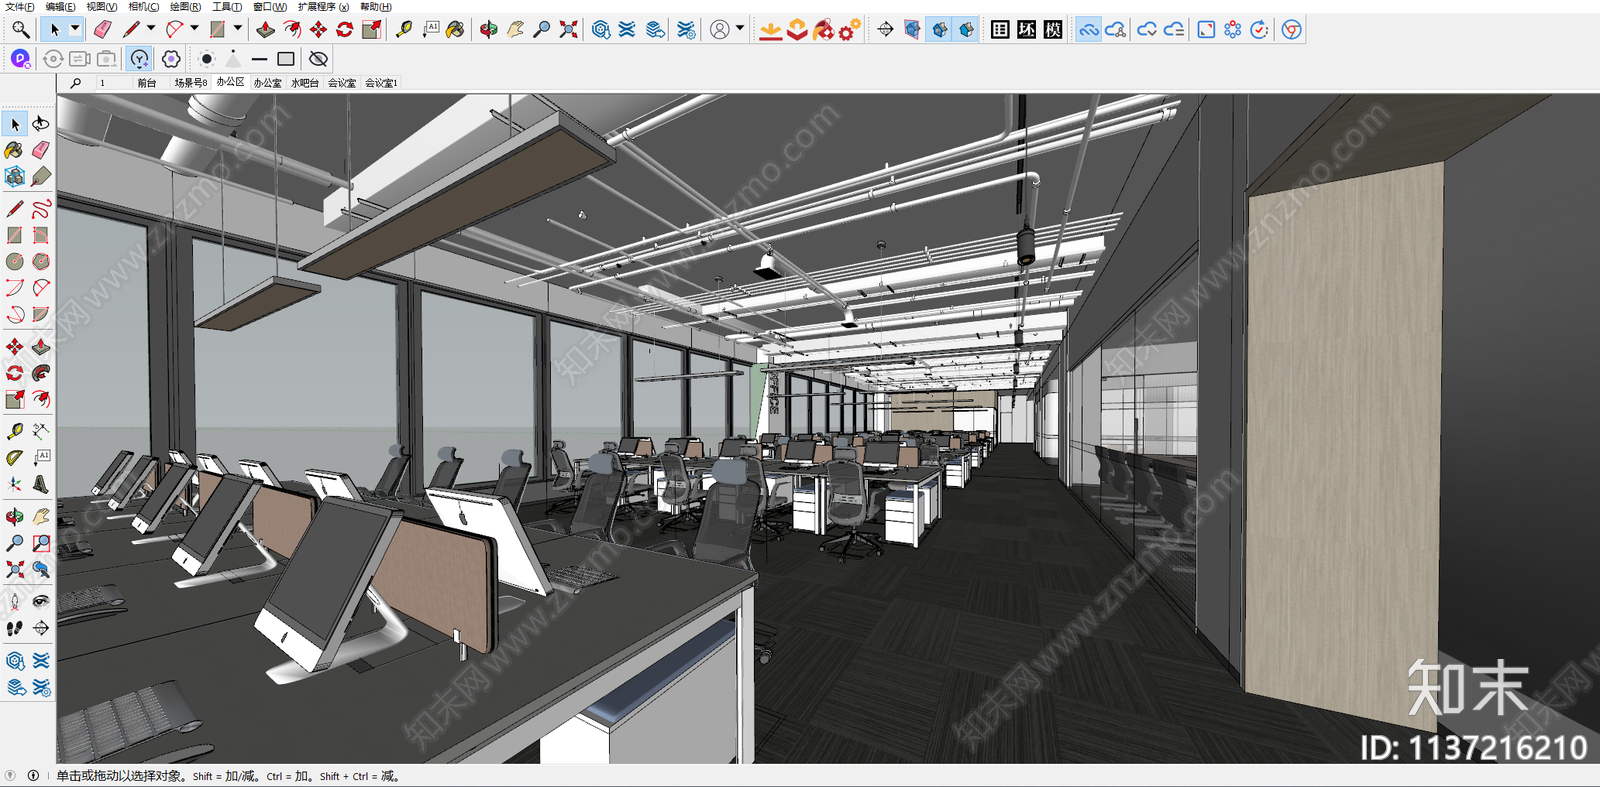Image resolution: width=1600 pixels, height=787 pixels.
Task: Click the Zoom magnifier in top toolbar
Action: coord(542,30)
